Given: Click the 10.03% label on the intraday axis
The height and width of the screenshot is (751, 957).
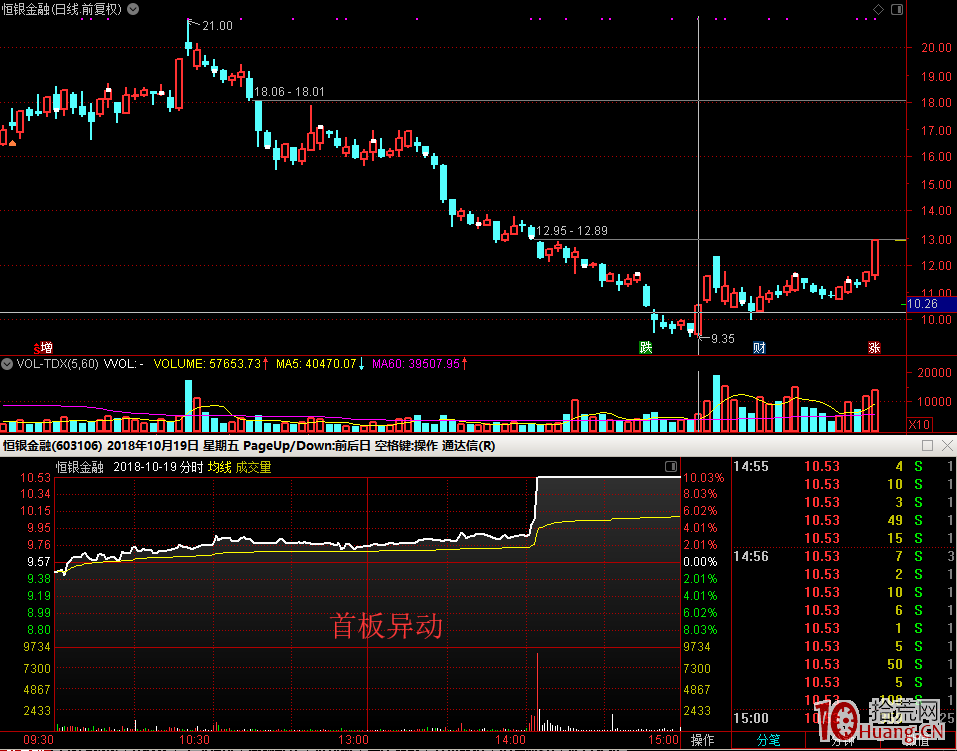Looking at the screenshot, I should pos(704,477).
